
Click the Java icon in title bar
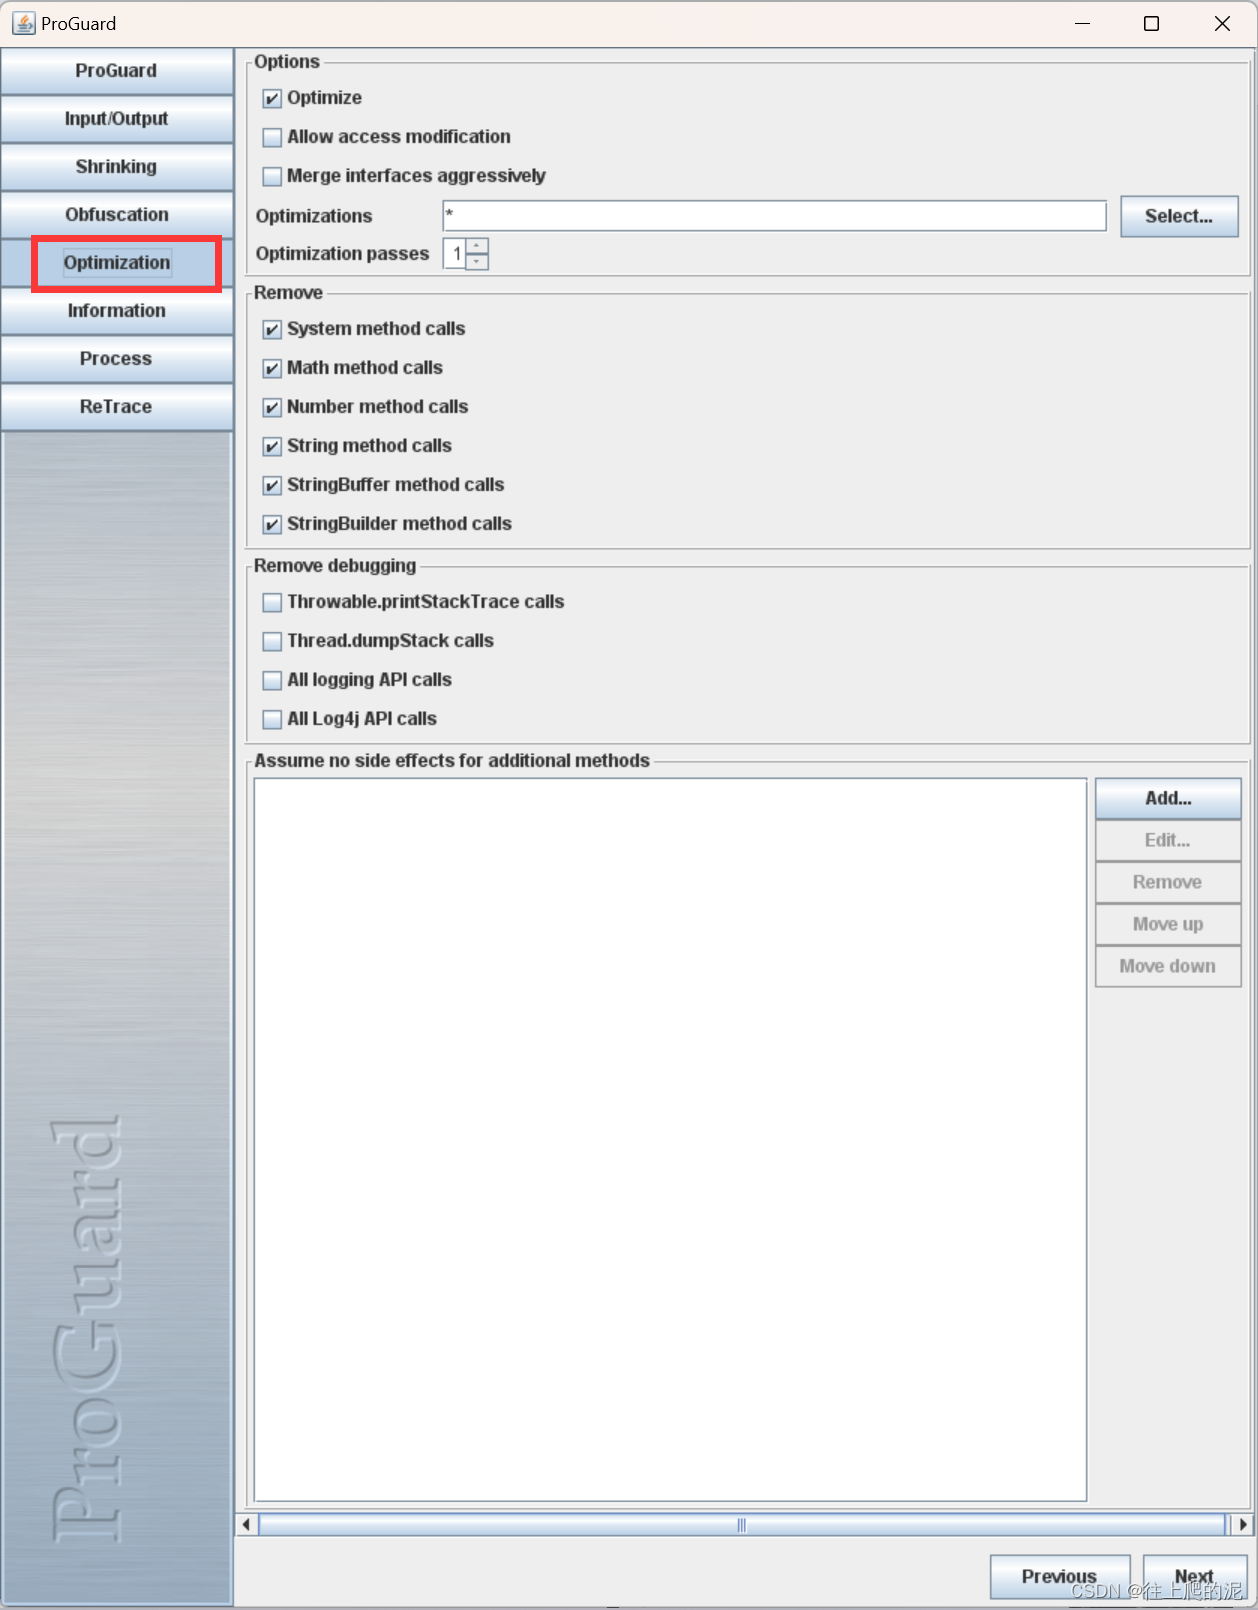[23, 23]
